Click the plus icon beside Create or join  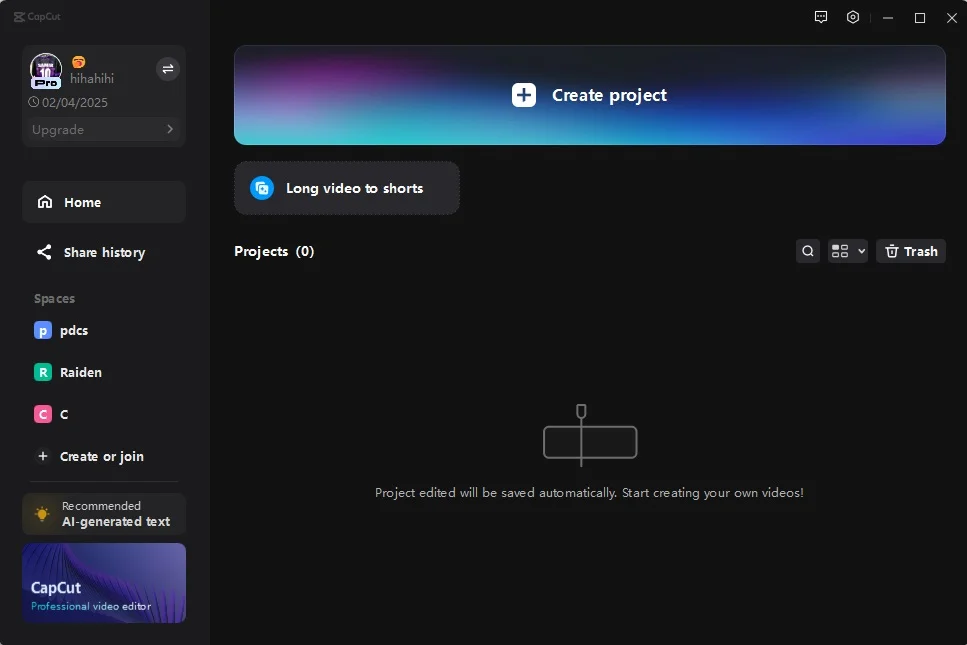tap(43, 456)
